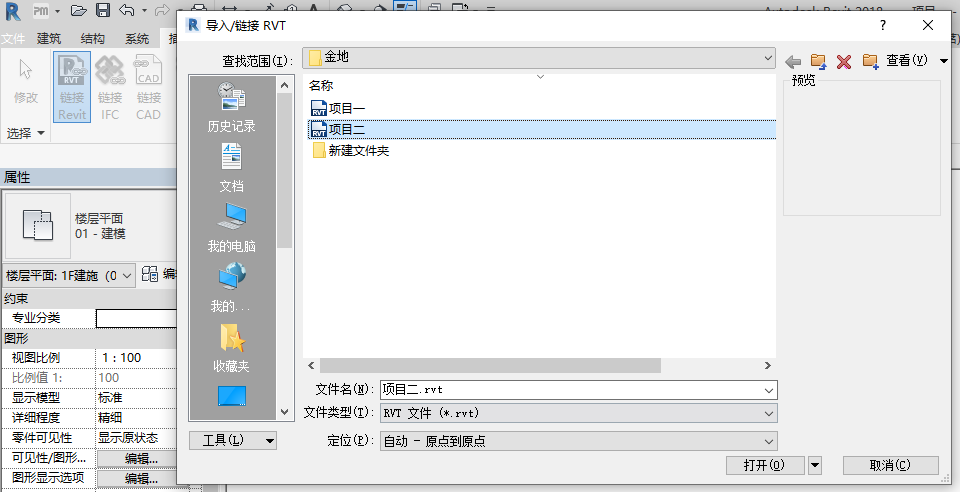Expand the 选择 panel dropdown in ribbon
Image resolution: width=960 pixels, height=492 pixels.
pos(26,133)
